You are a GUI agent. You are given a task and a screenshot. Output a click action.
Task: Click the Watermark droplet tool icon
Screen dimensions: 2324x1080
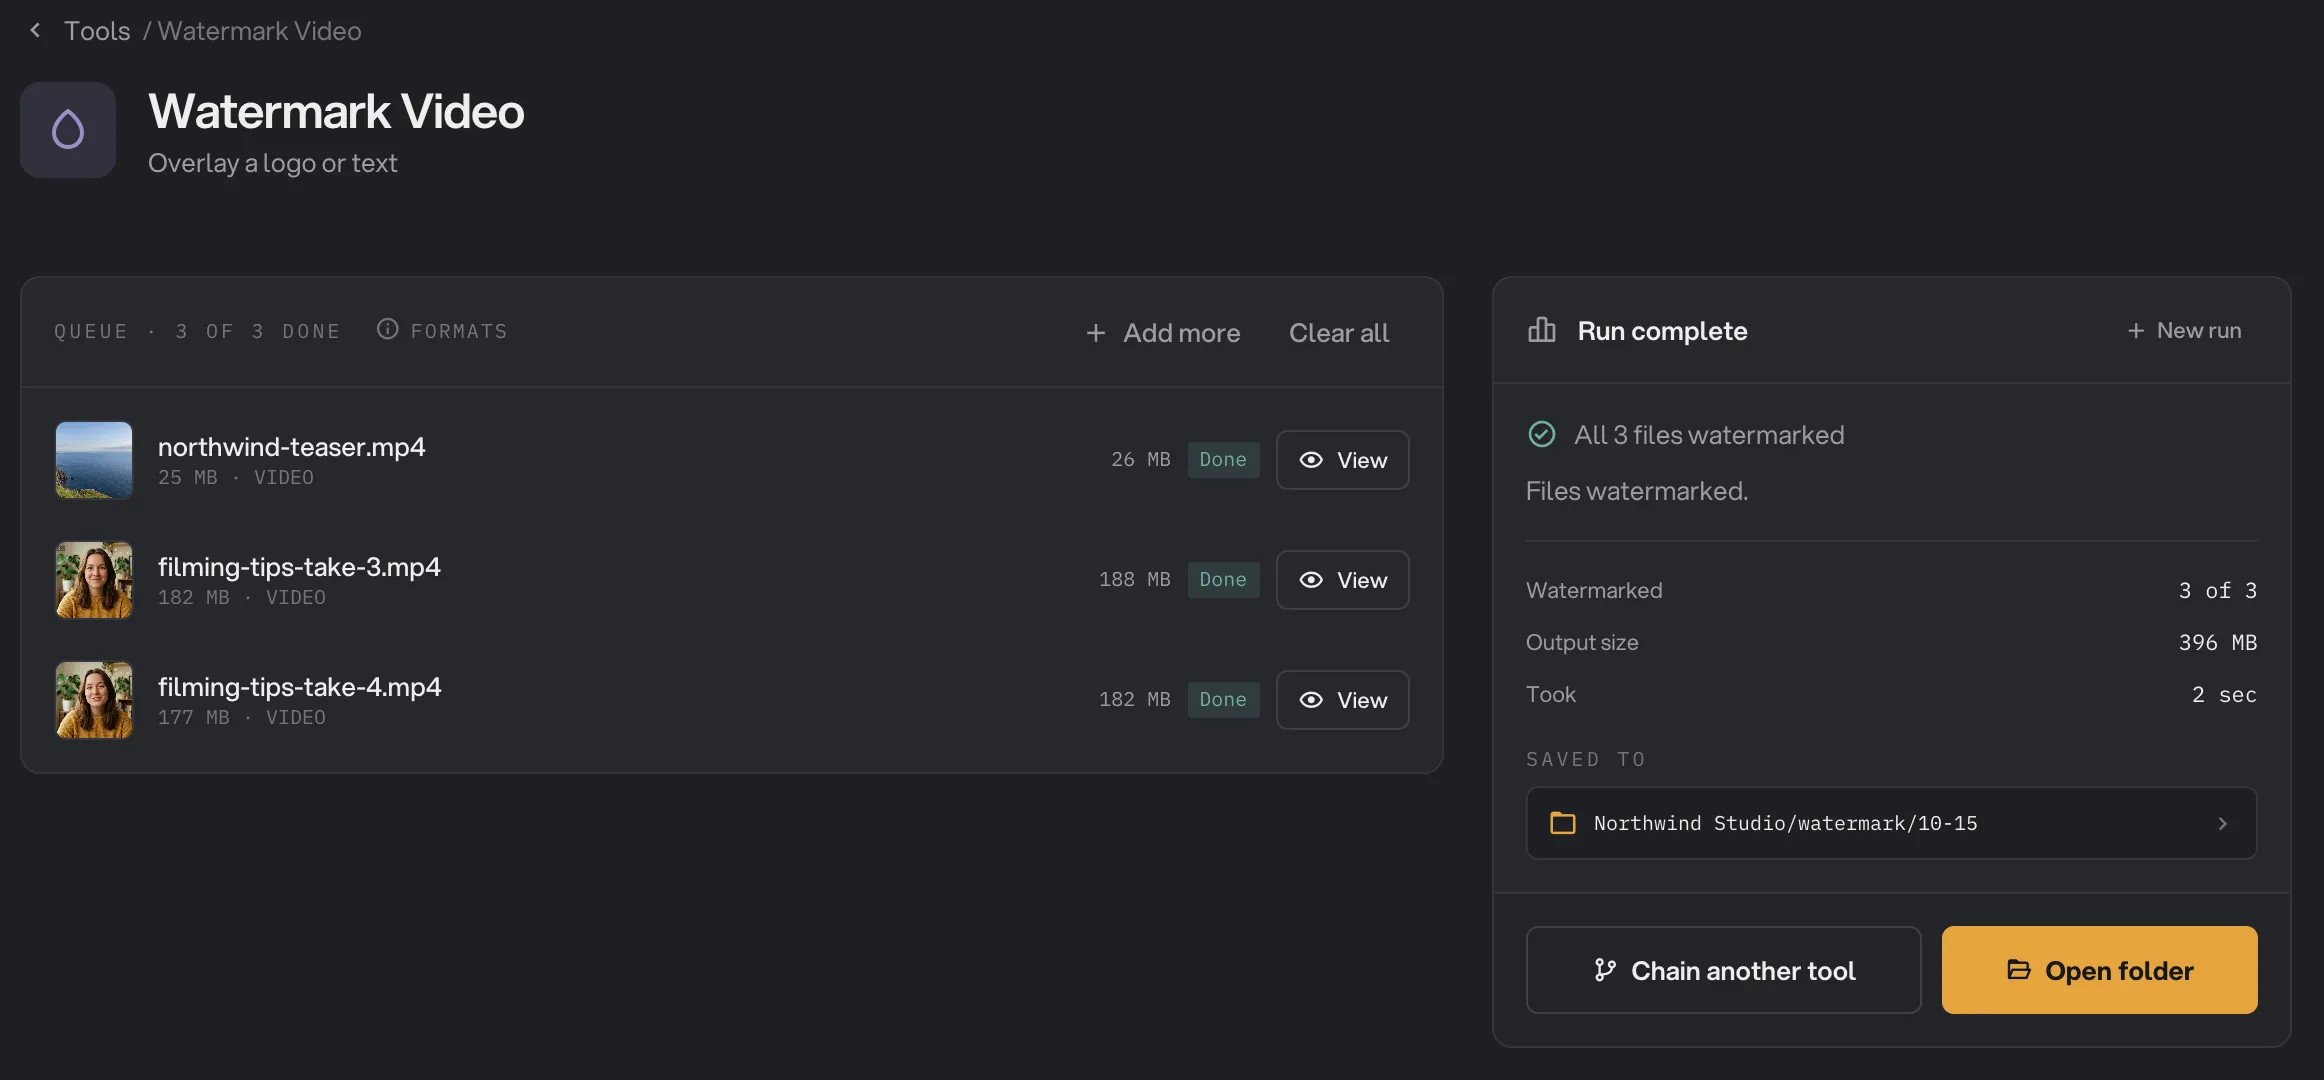pyautogui.click(x=68, y=130)
